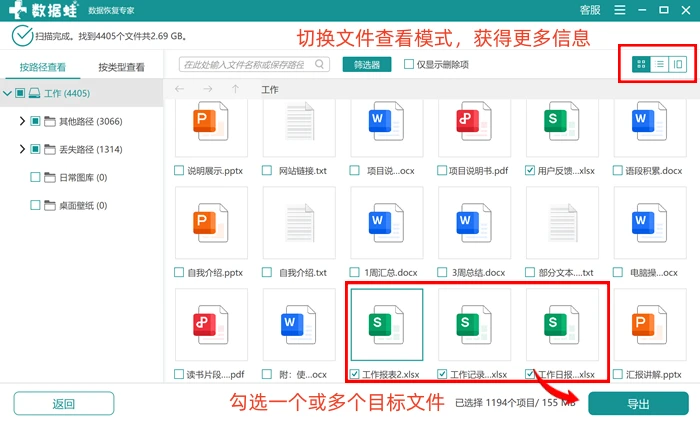Viewport: 700px width, 426px height.
Task: Switch to list view mode
Action: (x=659, y=64)
